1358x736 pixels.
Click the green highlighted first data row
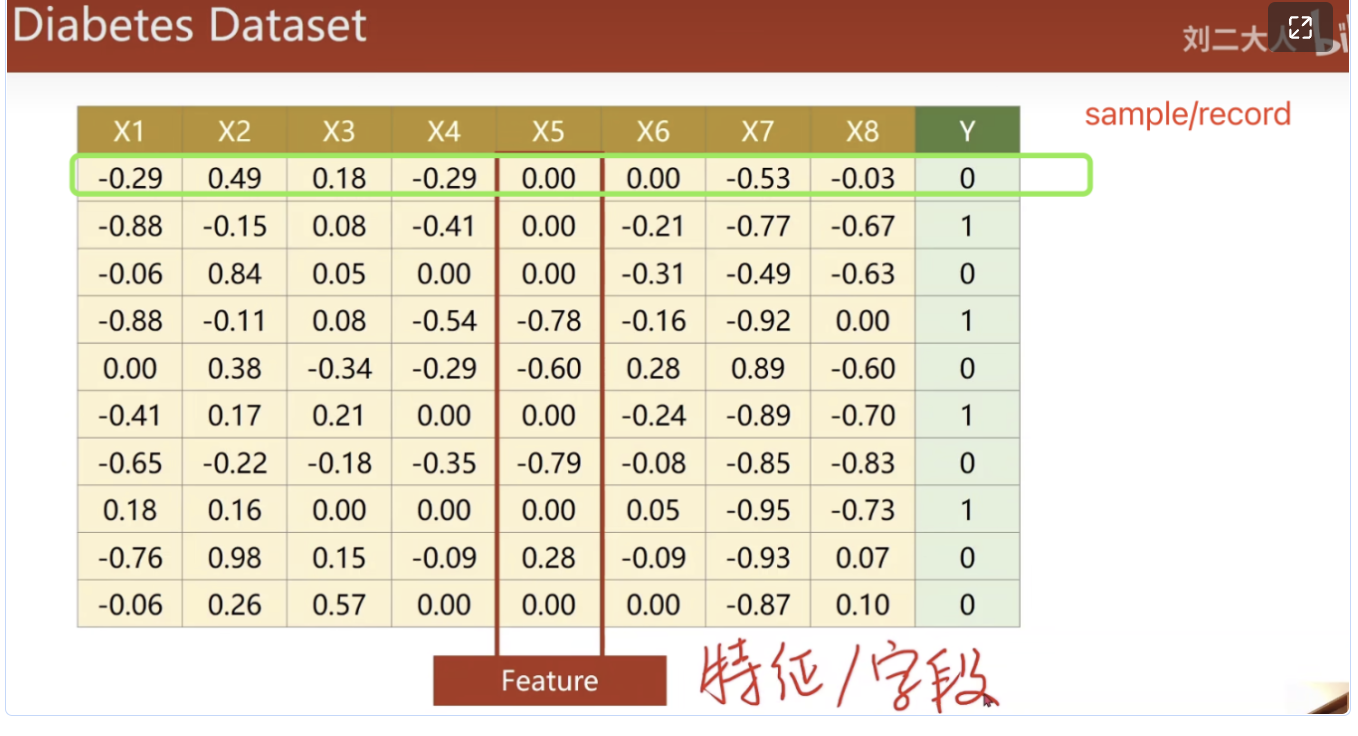coord(580,177)
